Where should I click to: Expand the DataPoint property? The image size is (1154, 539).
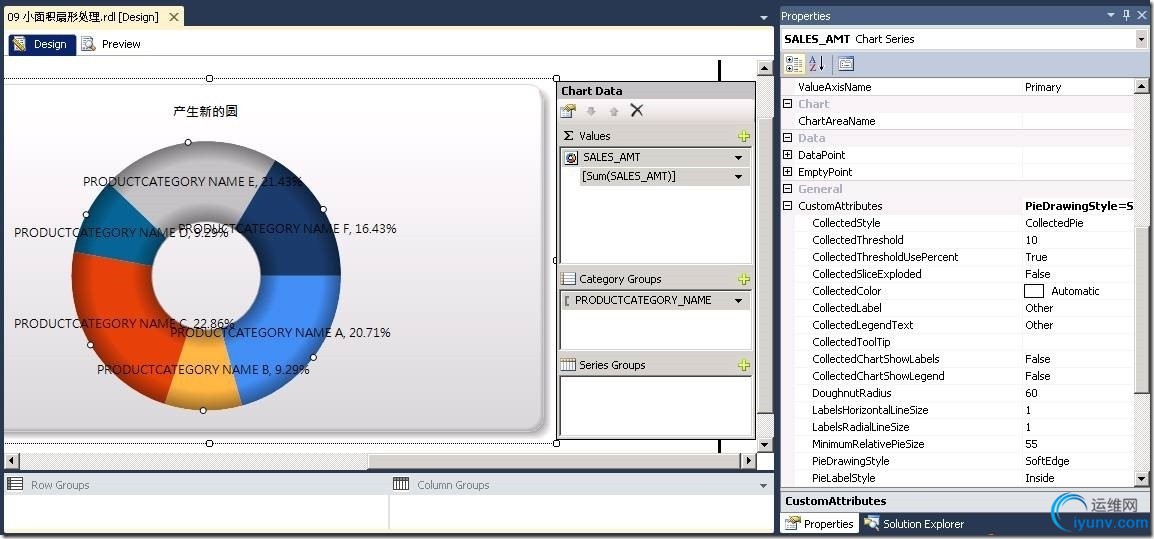(x=787, y=155)
